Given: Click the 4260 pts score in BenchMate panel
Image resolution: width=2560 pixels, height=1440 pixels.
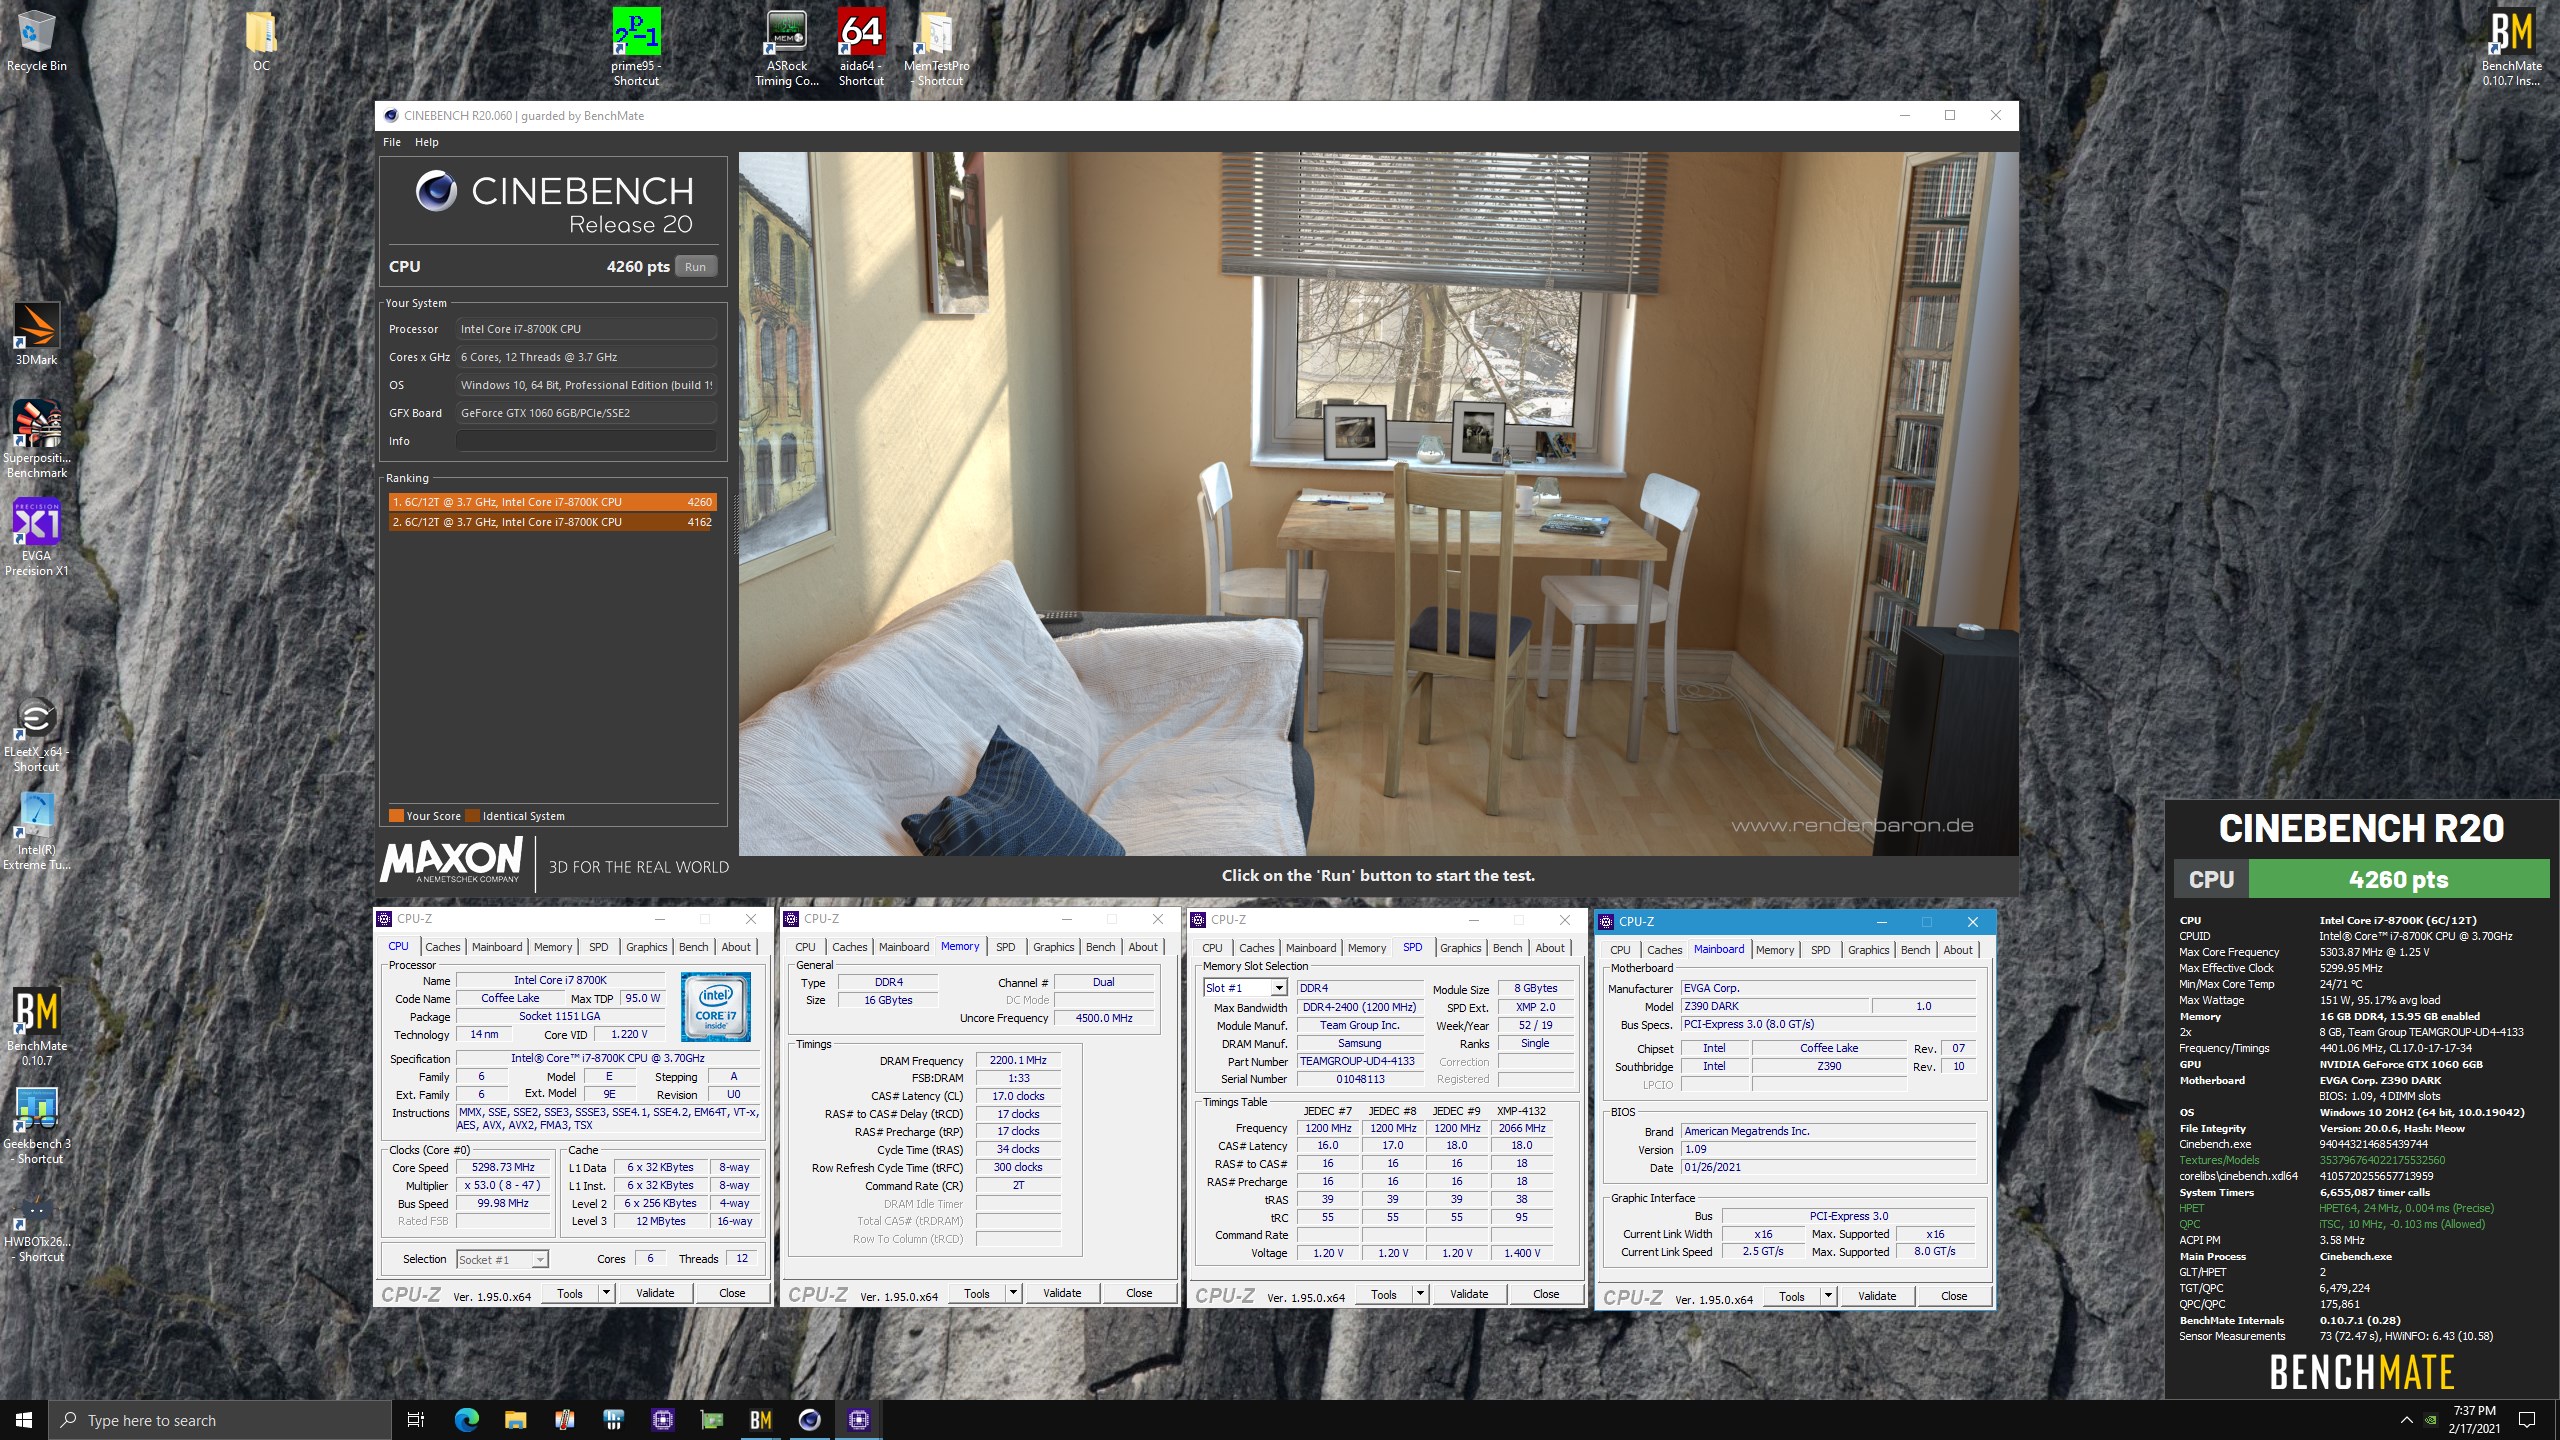Looking at the screenshot, I should tap(2398, 880).
